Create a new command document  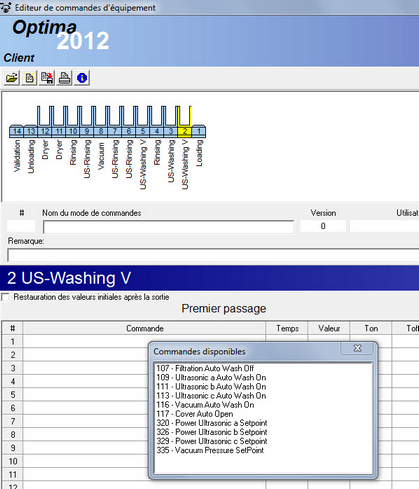tap(29, 78)
